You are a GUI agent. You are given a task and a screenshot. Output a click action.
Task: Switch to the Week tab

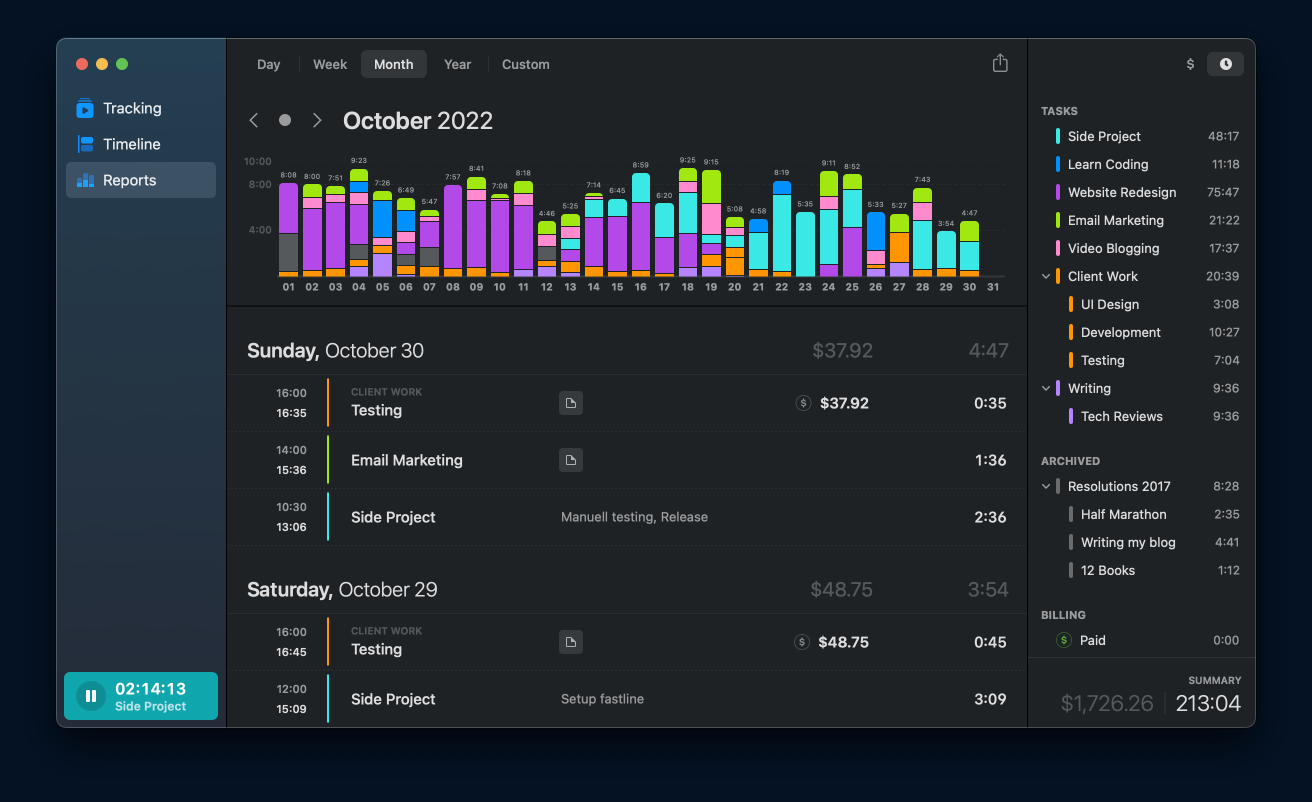pyautogui.click(x=330, y=63)
